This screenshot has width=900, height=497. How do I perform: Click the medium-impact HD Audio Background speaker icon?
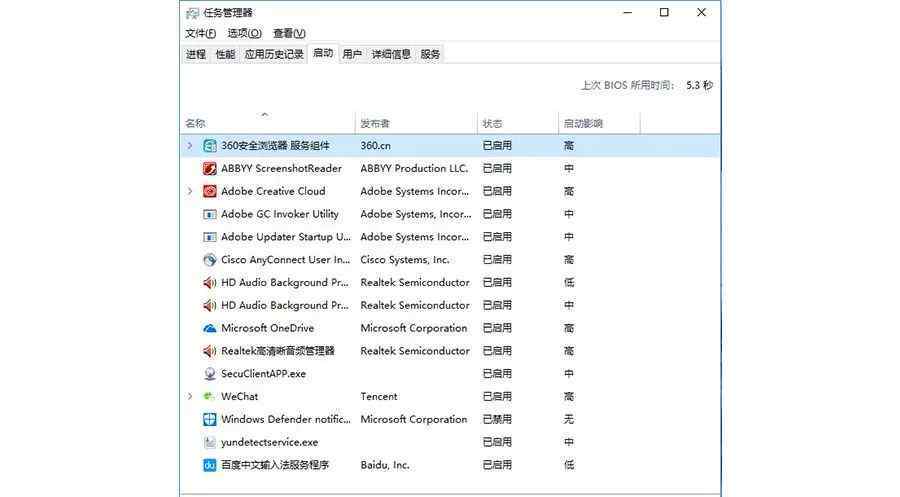[x=210, y=305]
